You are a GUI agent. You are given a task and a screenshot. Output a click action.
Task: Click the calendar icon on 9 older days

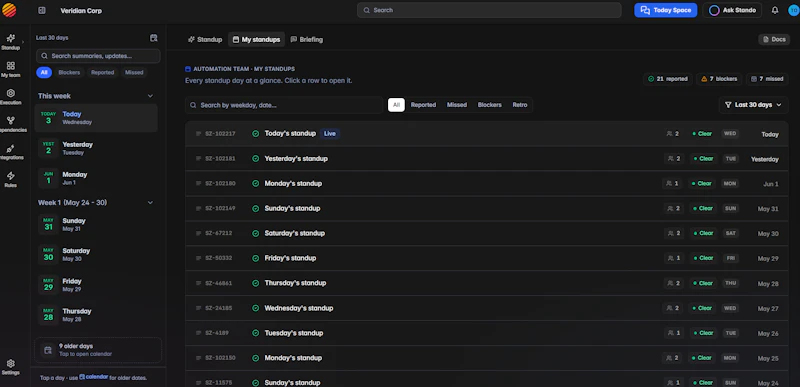click(48, 350)
